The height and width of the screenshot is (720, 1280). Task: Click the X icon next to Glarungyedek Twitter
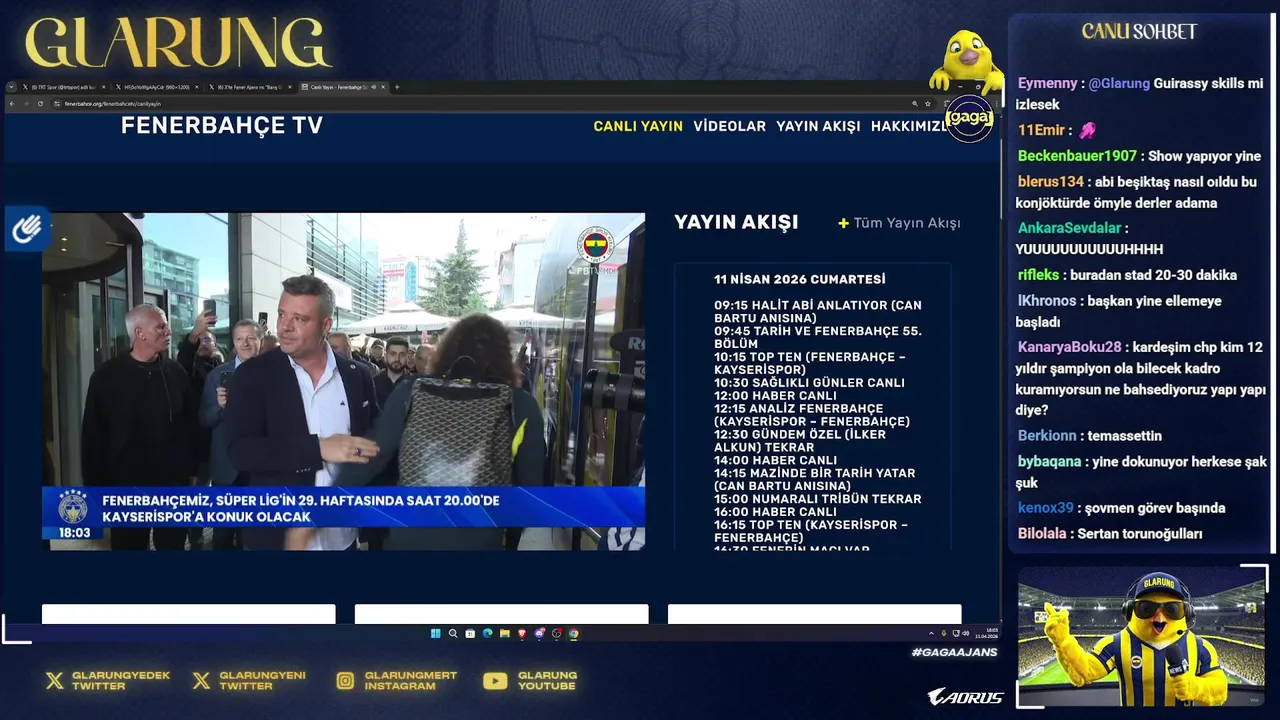tap(54, 681)
